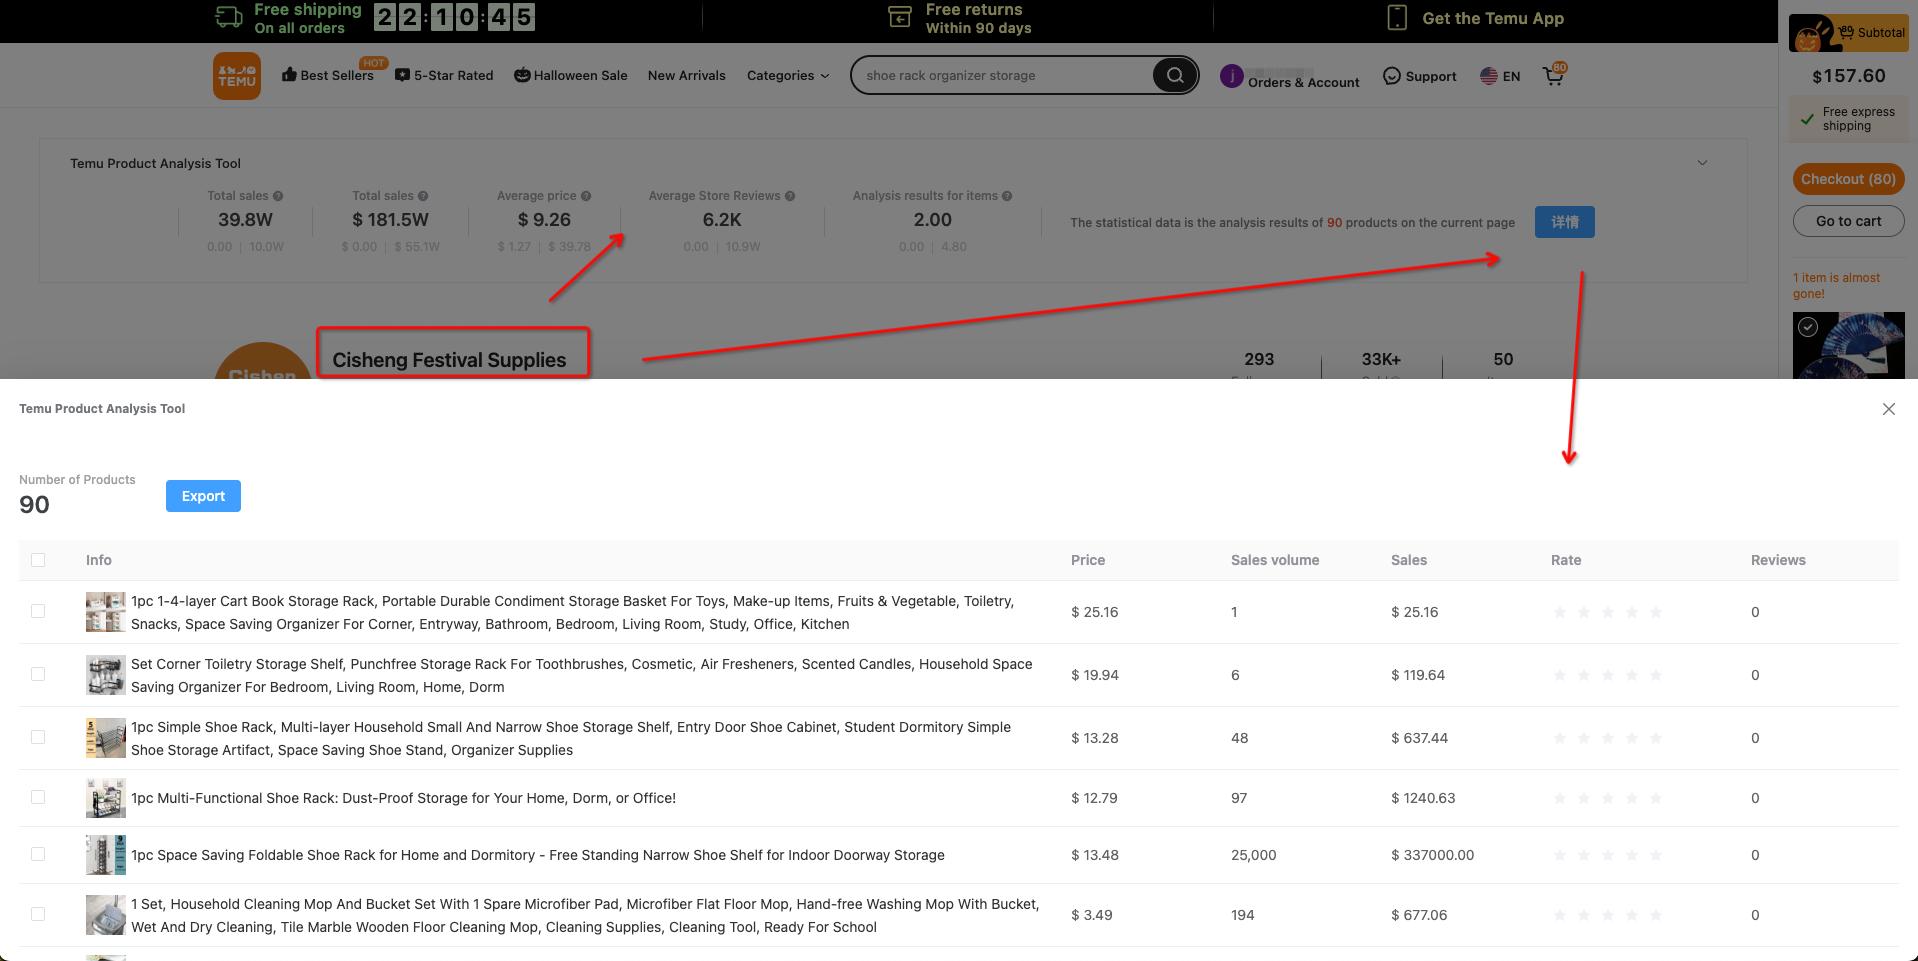This screenshot has width=1918, height=961.
Task: Click the search magnifier button
Action: pyautogui.click(x=1174, y=75)
